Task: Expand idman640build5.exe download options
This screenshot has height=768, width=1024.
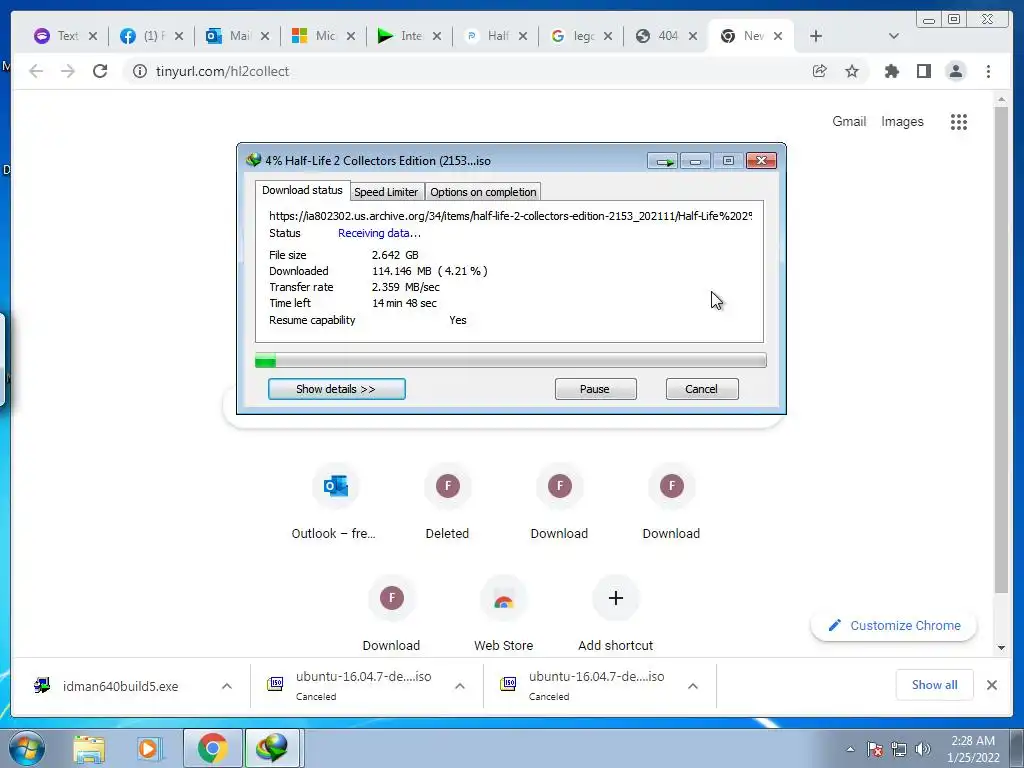Action: [227, 686]
